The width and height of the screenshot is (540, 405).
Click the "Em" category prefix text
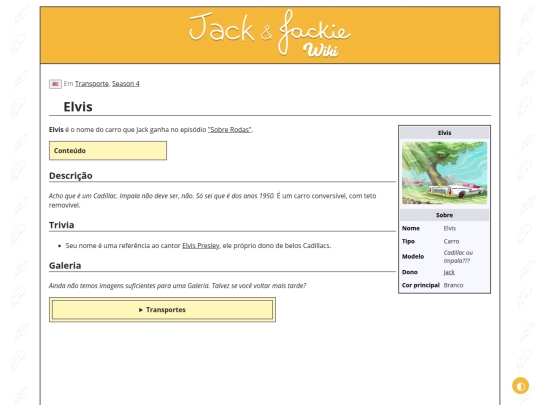point(68,84)
